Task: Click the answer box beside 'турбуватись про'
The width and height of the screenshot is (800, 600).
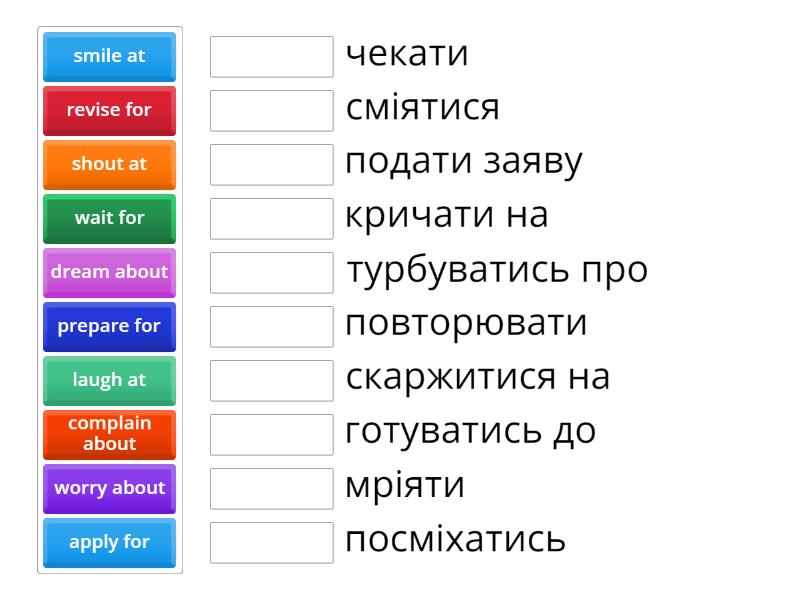Action: tap(271, 272)
